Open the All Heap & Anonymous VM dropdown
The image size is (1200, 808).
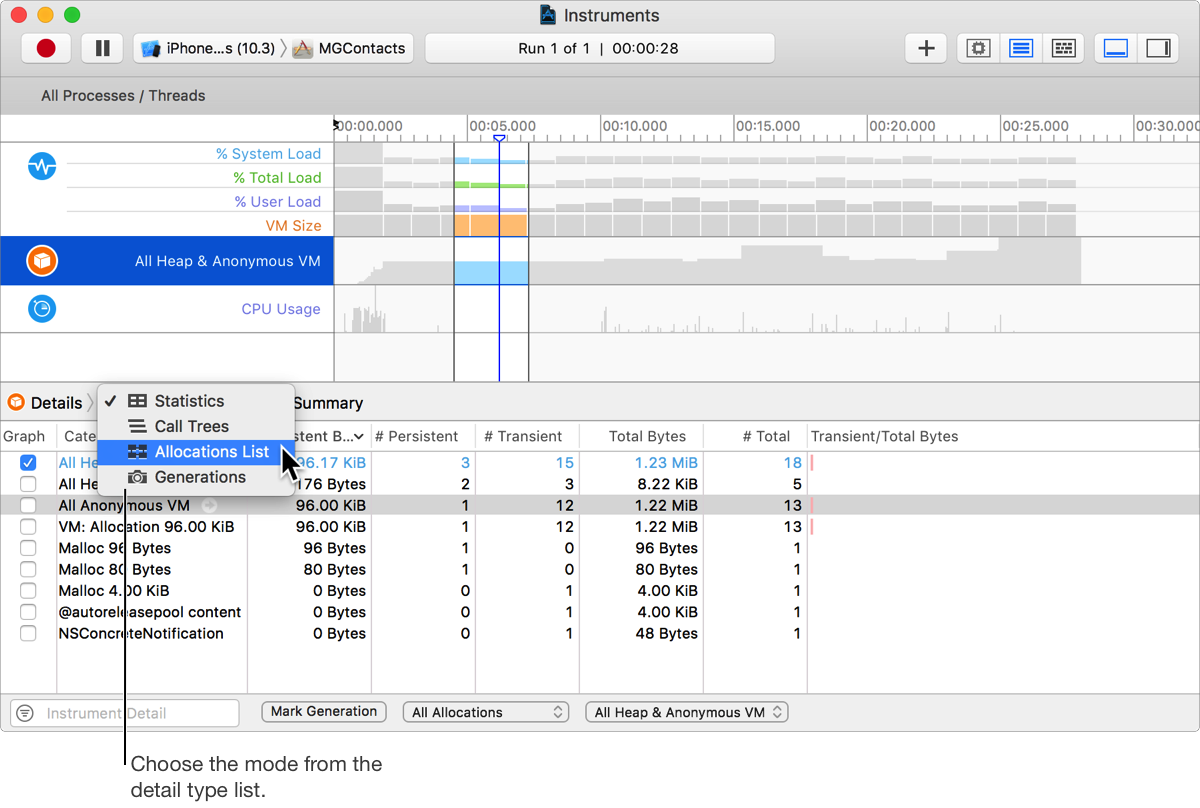686,712
